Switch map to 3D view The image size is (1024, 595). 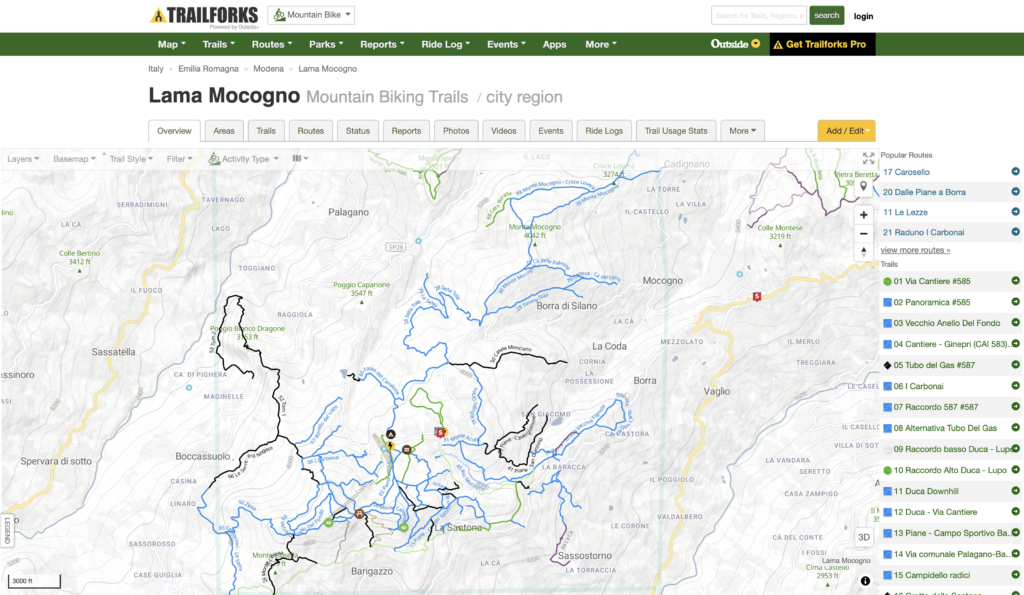[x=863, y=537]
